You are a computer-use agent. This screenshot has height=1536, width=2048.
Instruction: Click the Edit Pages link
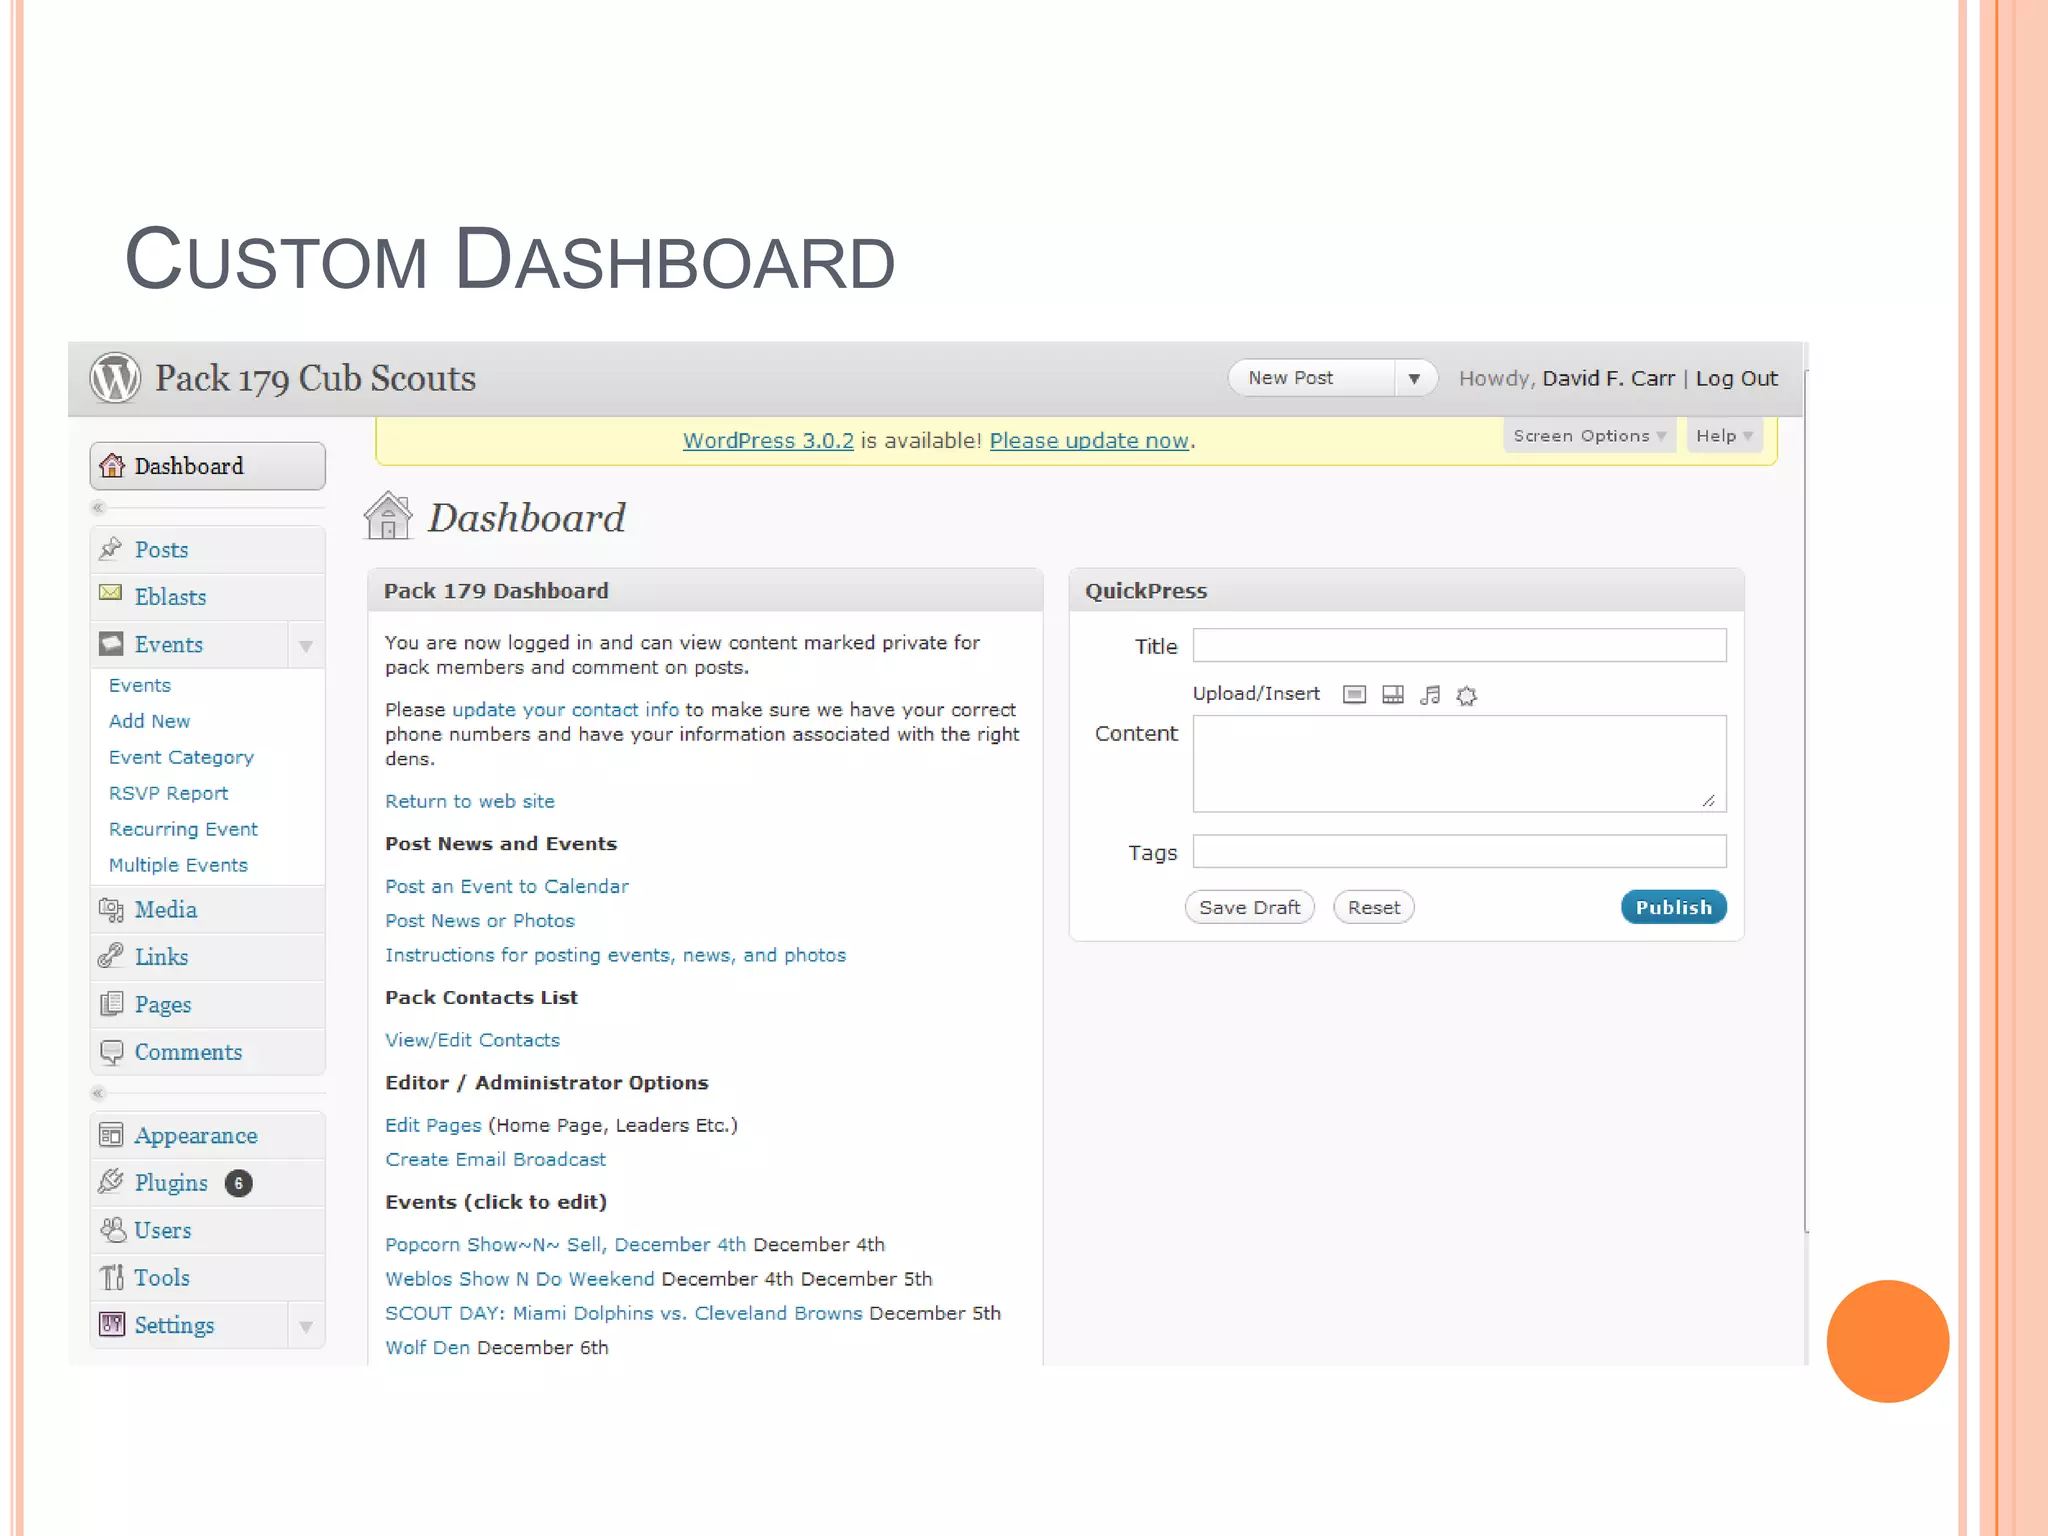tap(433, 1125)
